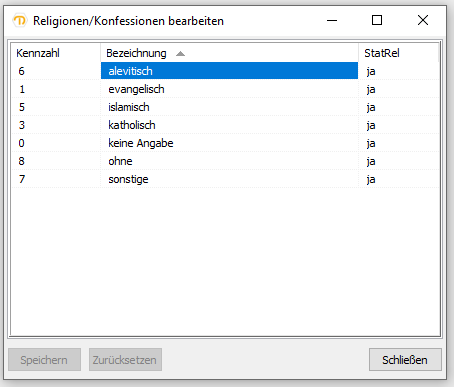Sort by the StatRel column header
Viewport: 454px width, 387px height.
point(399,53)
